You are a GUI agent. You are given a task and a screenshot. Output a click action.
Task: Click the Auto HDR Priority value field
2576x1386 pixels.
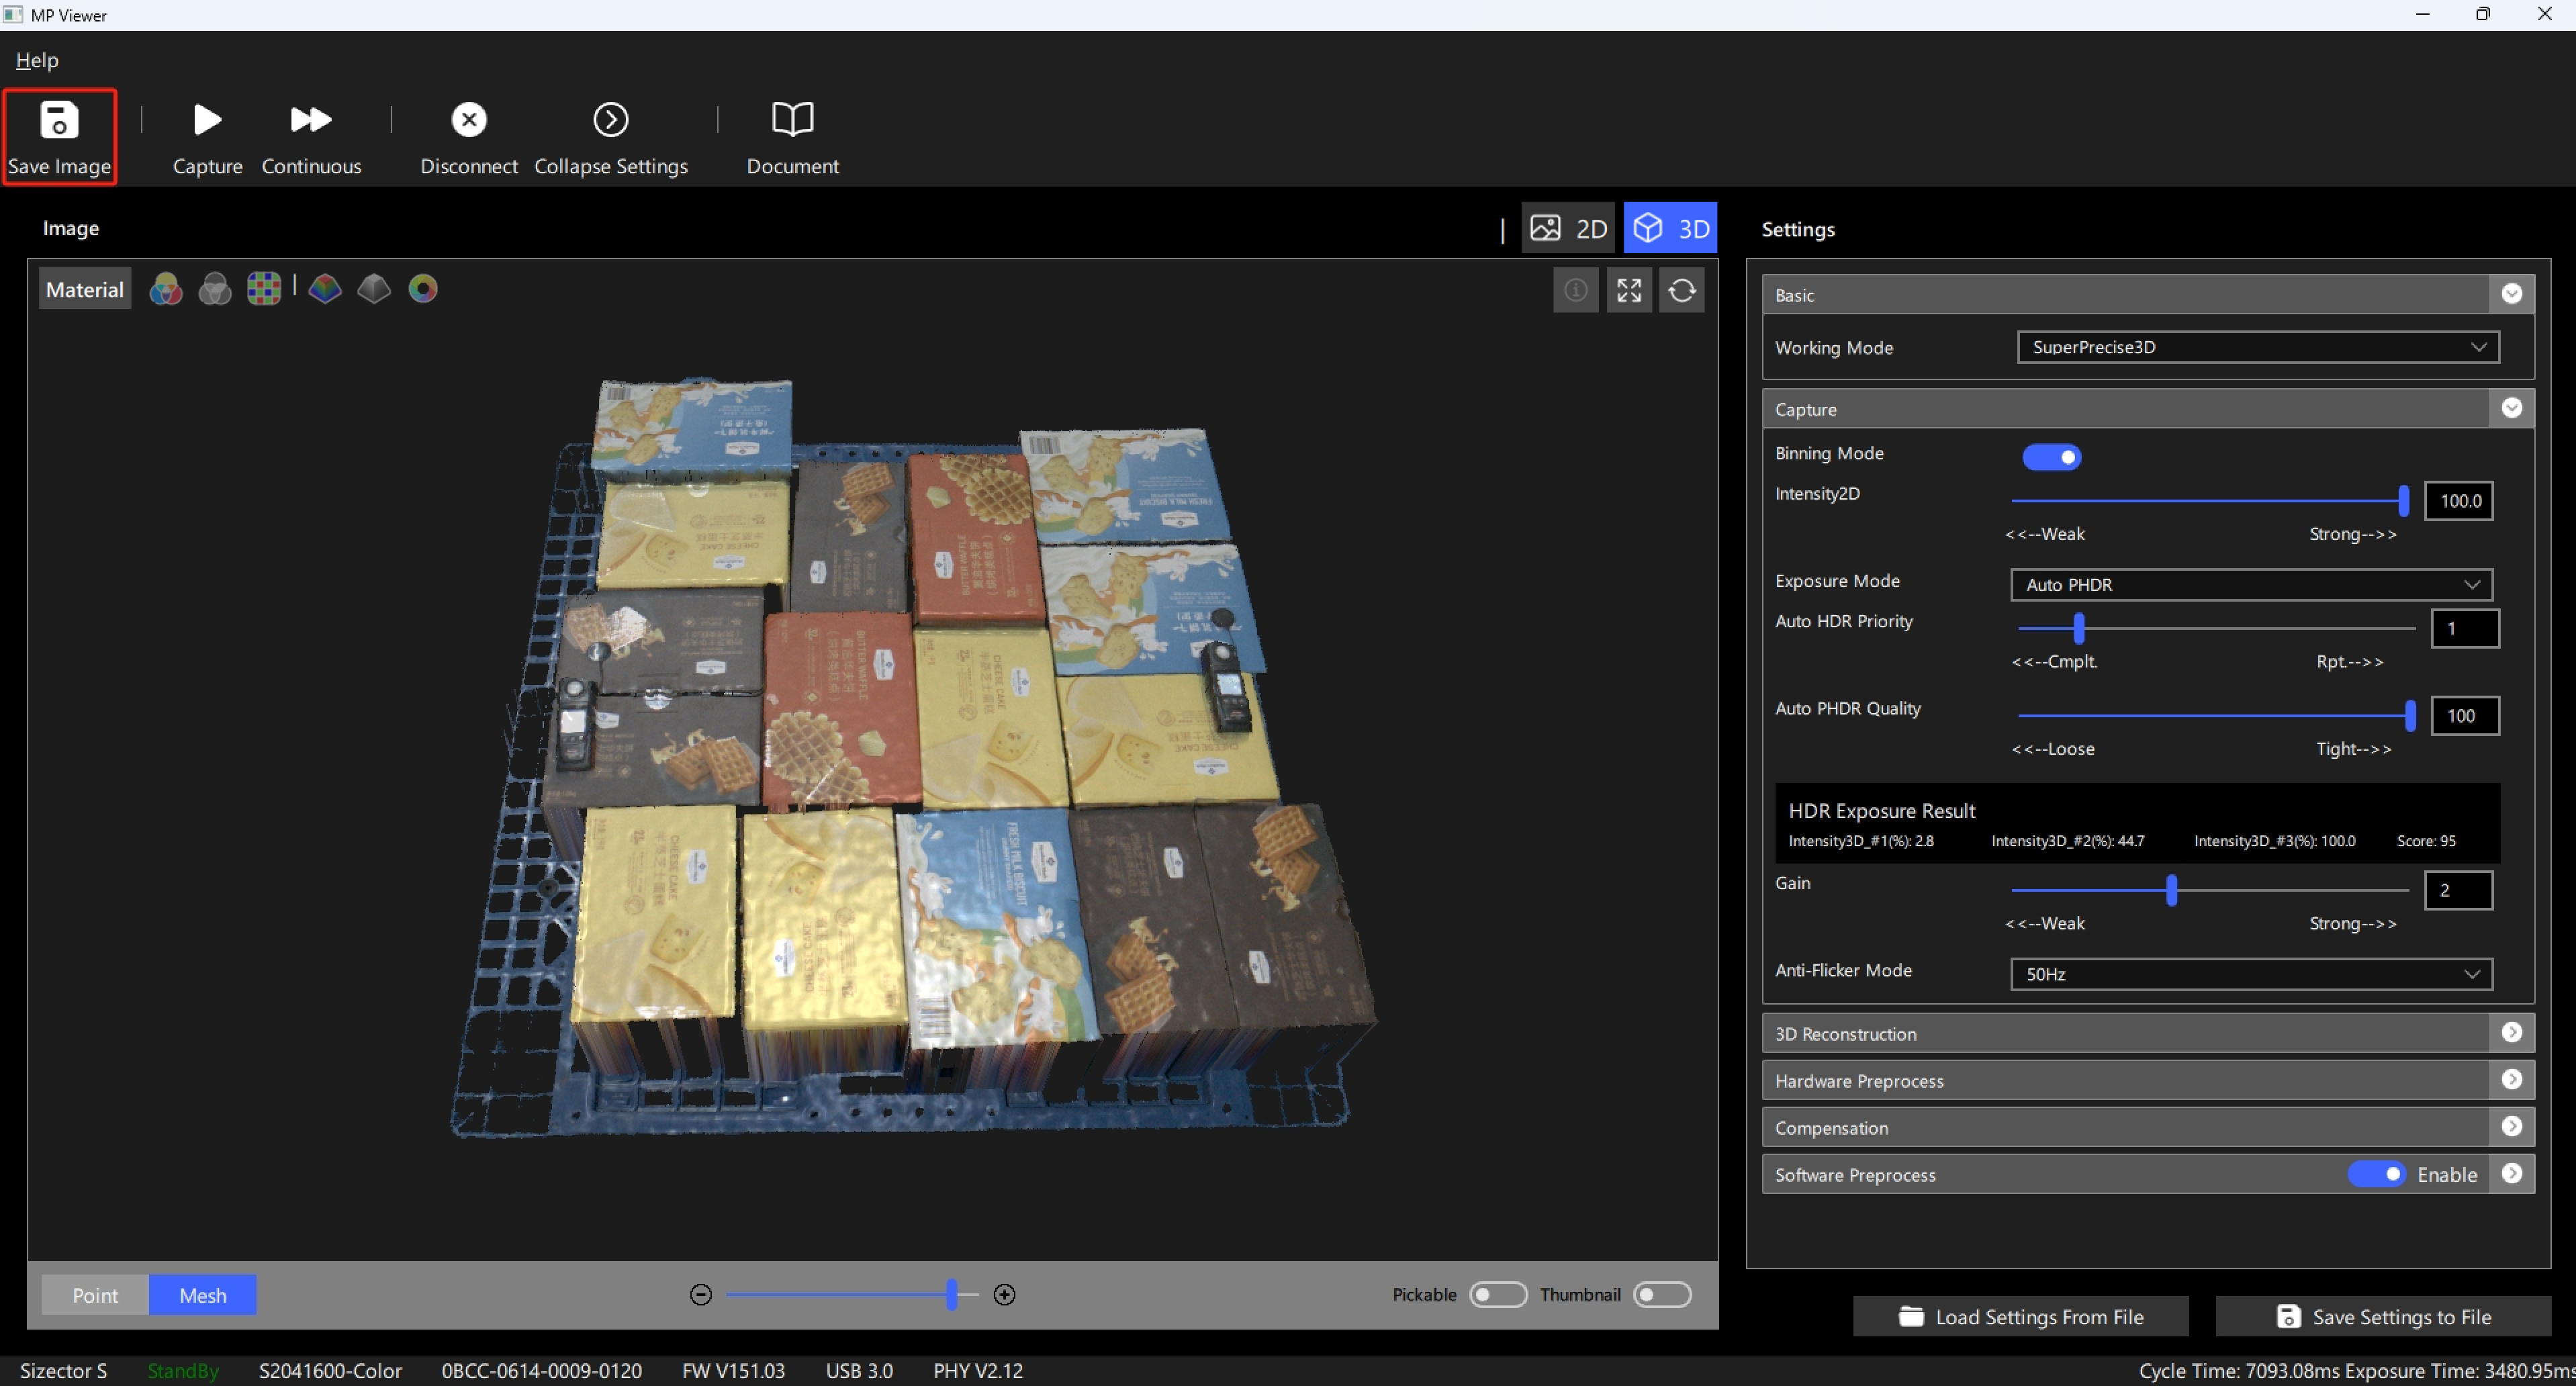click(x=2465, y=629)
